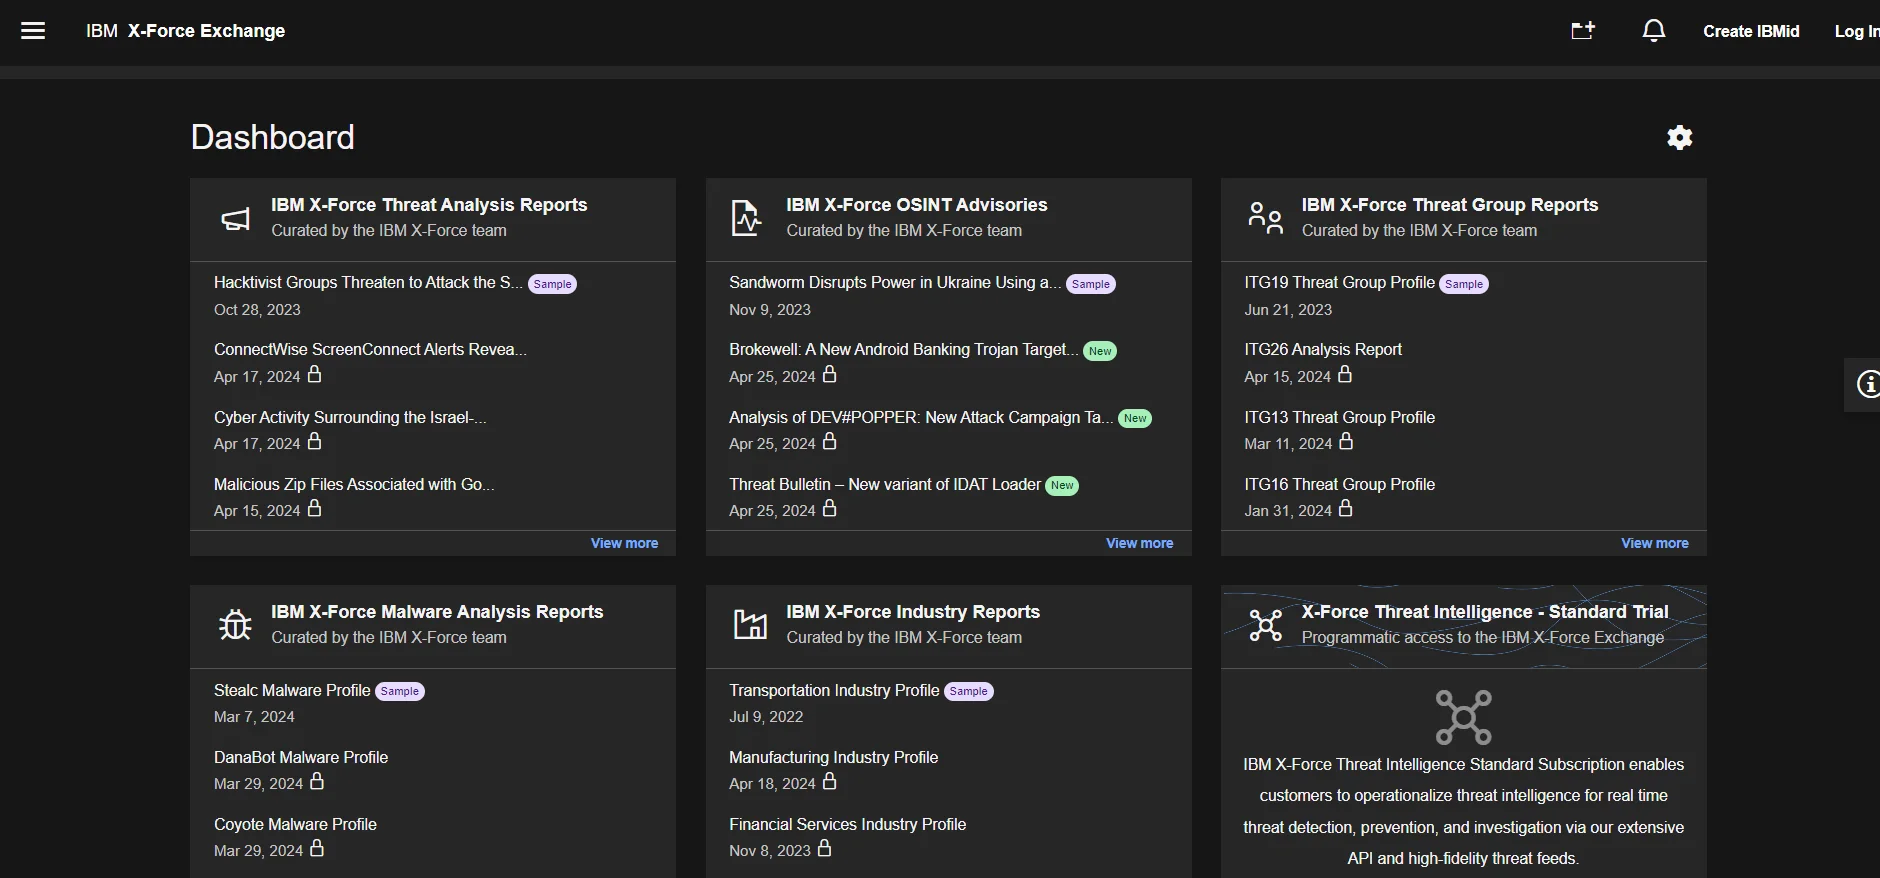Image resolution: width=1880 pixels, height=878 pixels.
Task: Click lock icon beside ITG16 date
Action: click(x=1346, y=508)
